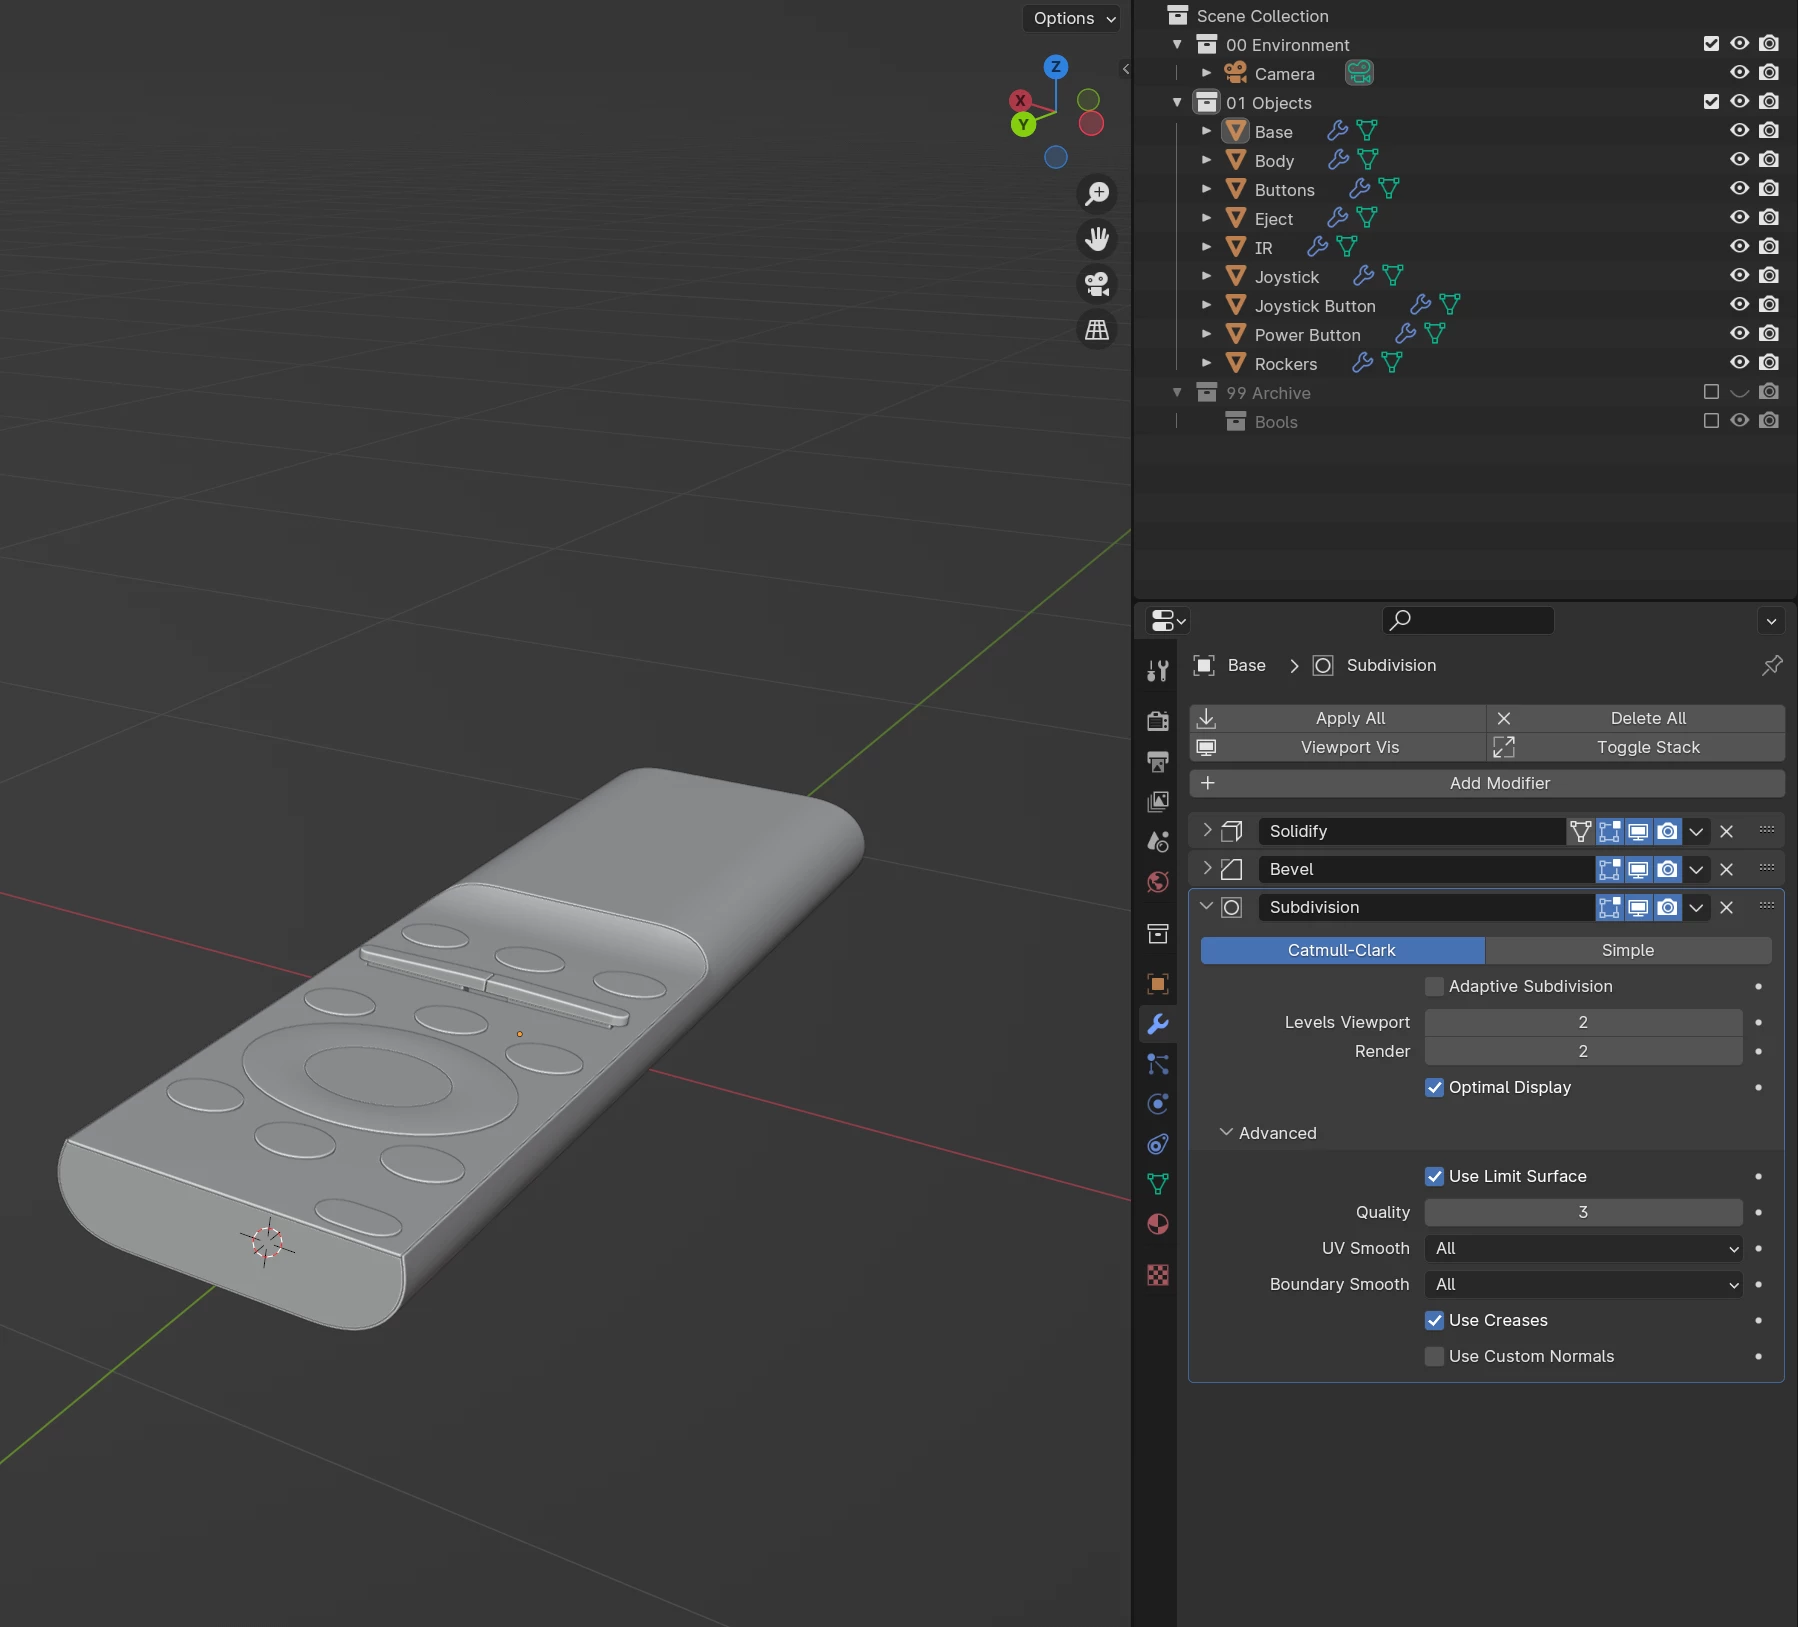Click the Viewport Vis button
The width and height of the screenshot is (1798, 1627).
tap(1338, 747)
